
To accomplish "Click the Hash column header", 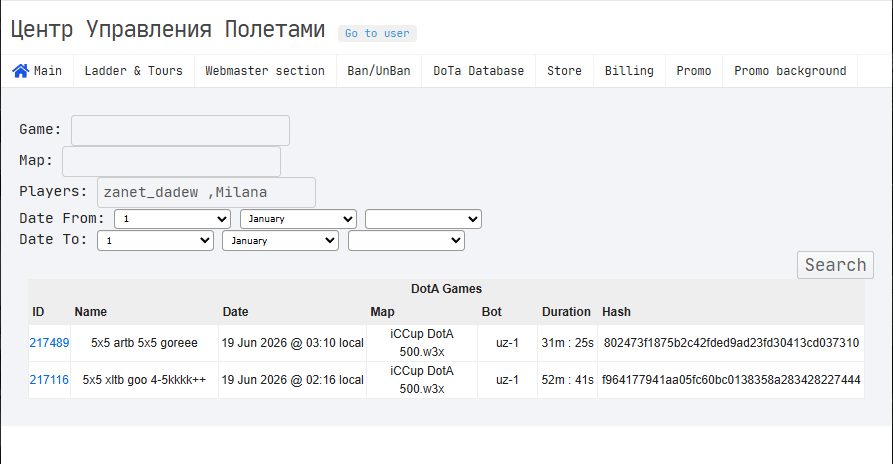I will pos(616,312).
